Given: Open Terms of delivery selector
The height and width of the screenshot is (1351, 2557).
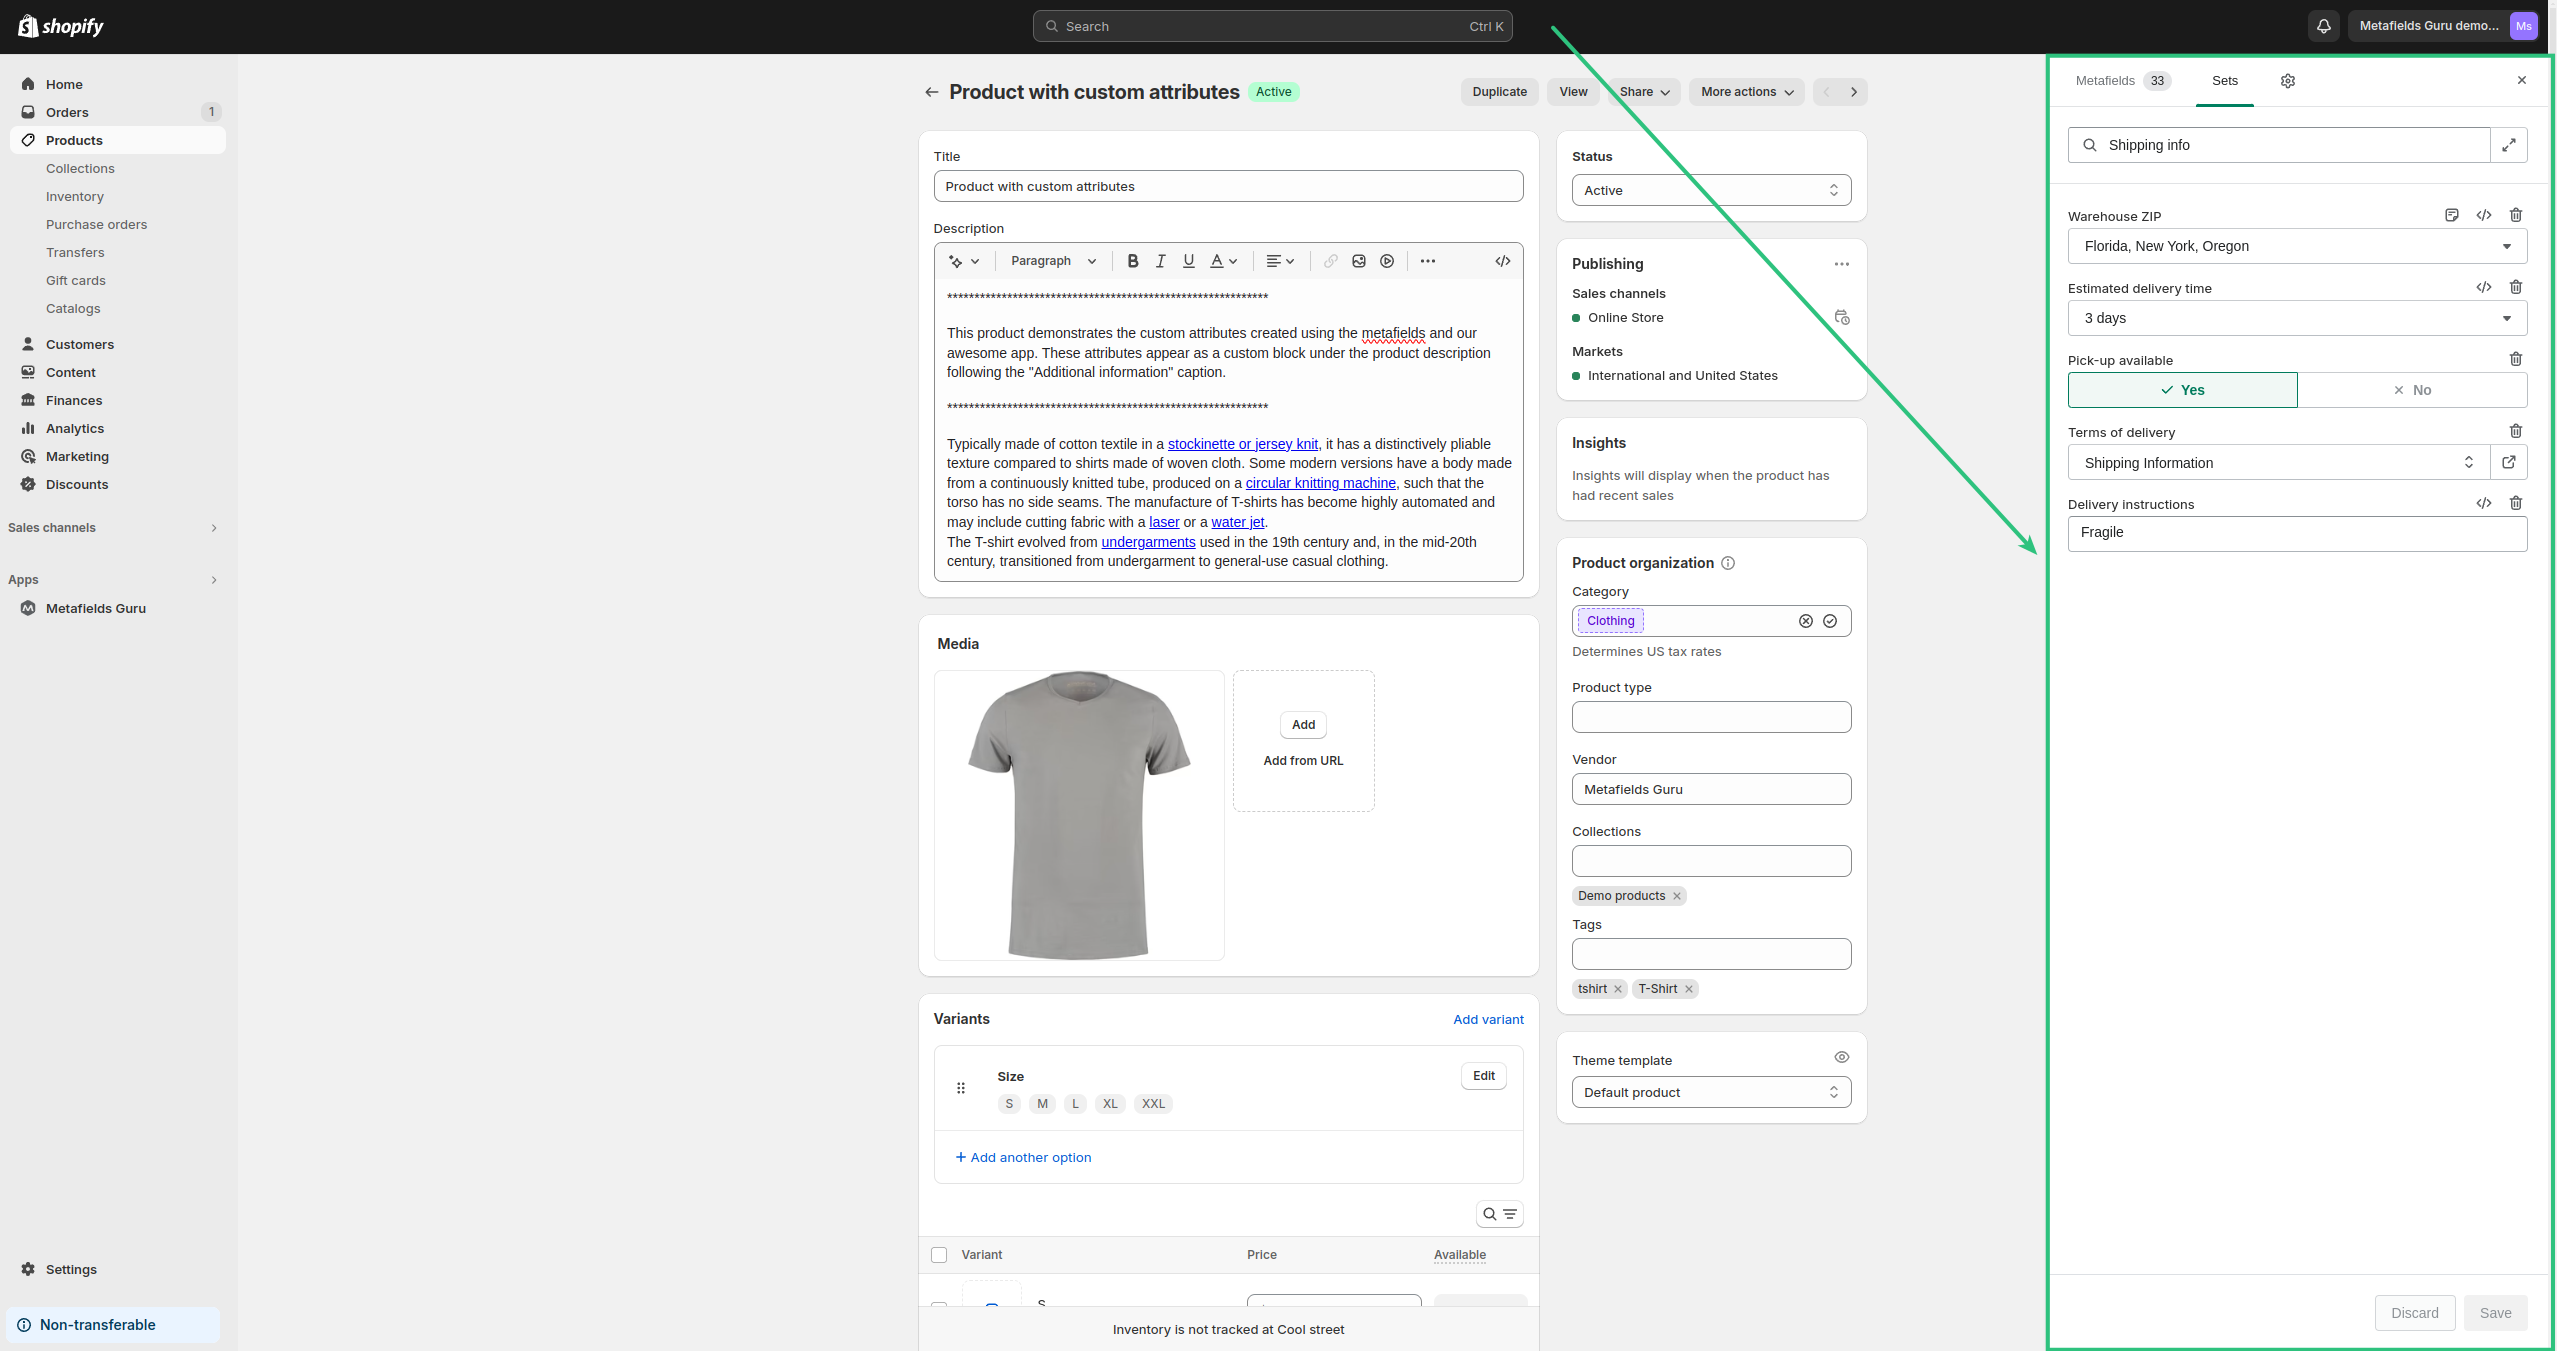Looking at the screenshot, I should coord(2278,462).
